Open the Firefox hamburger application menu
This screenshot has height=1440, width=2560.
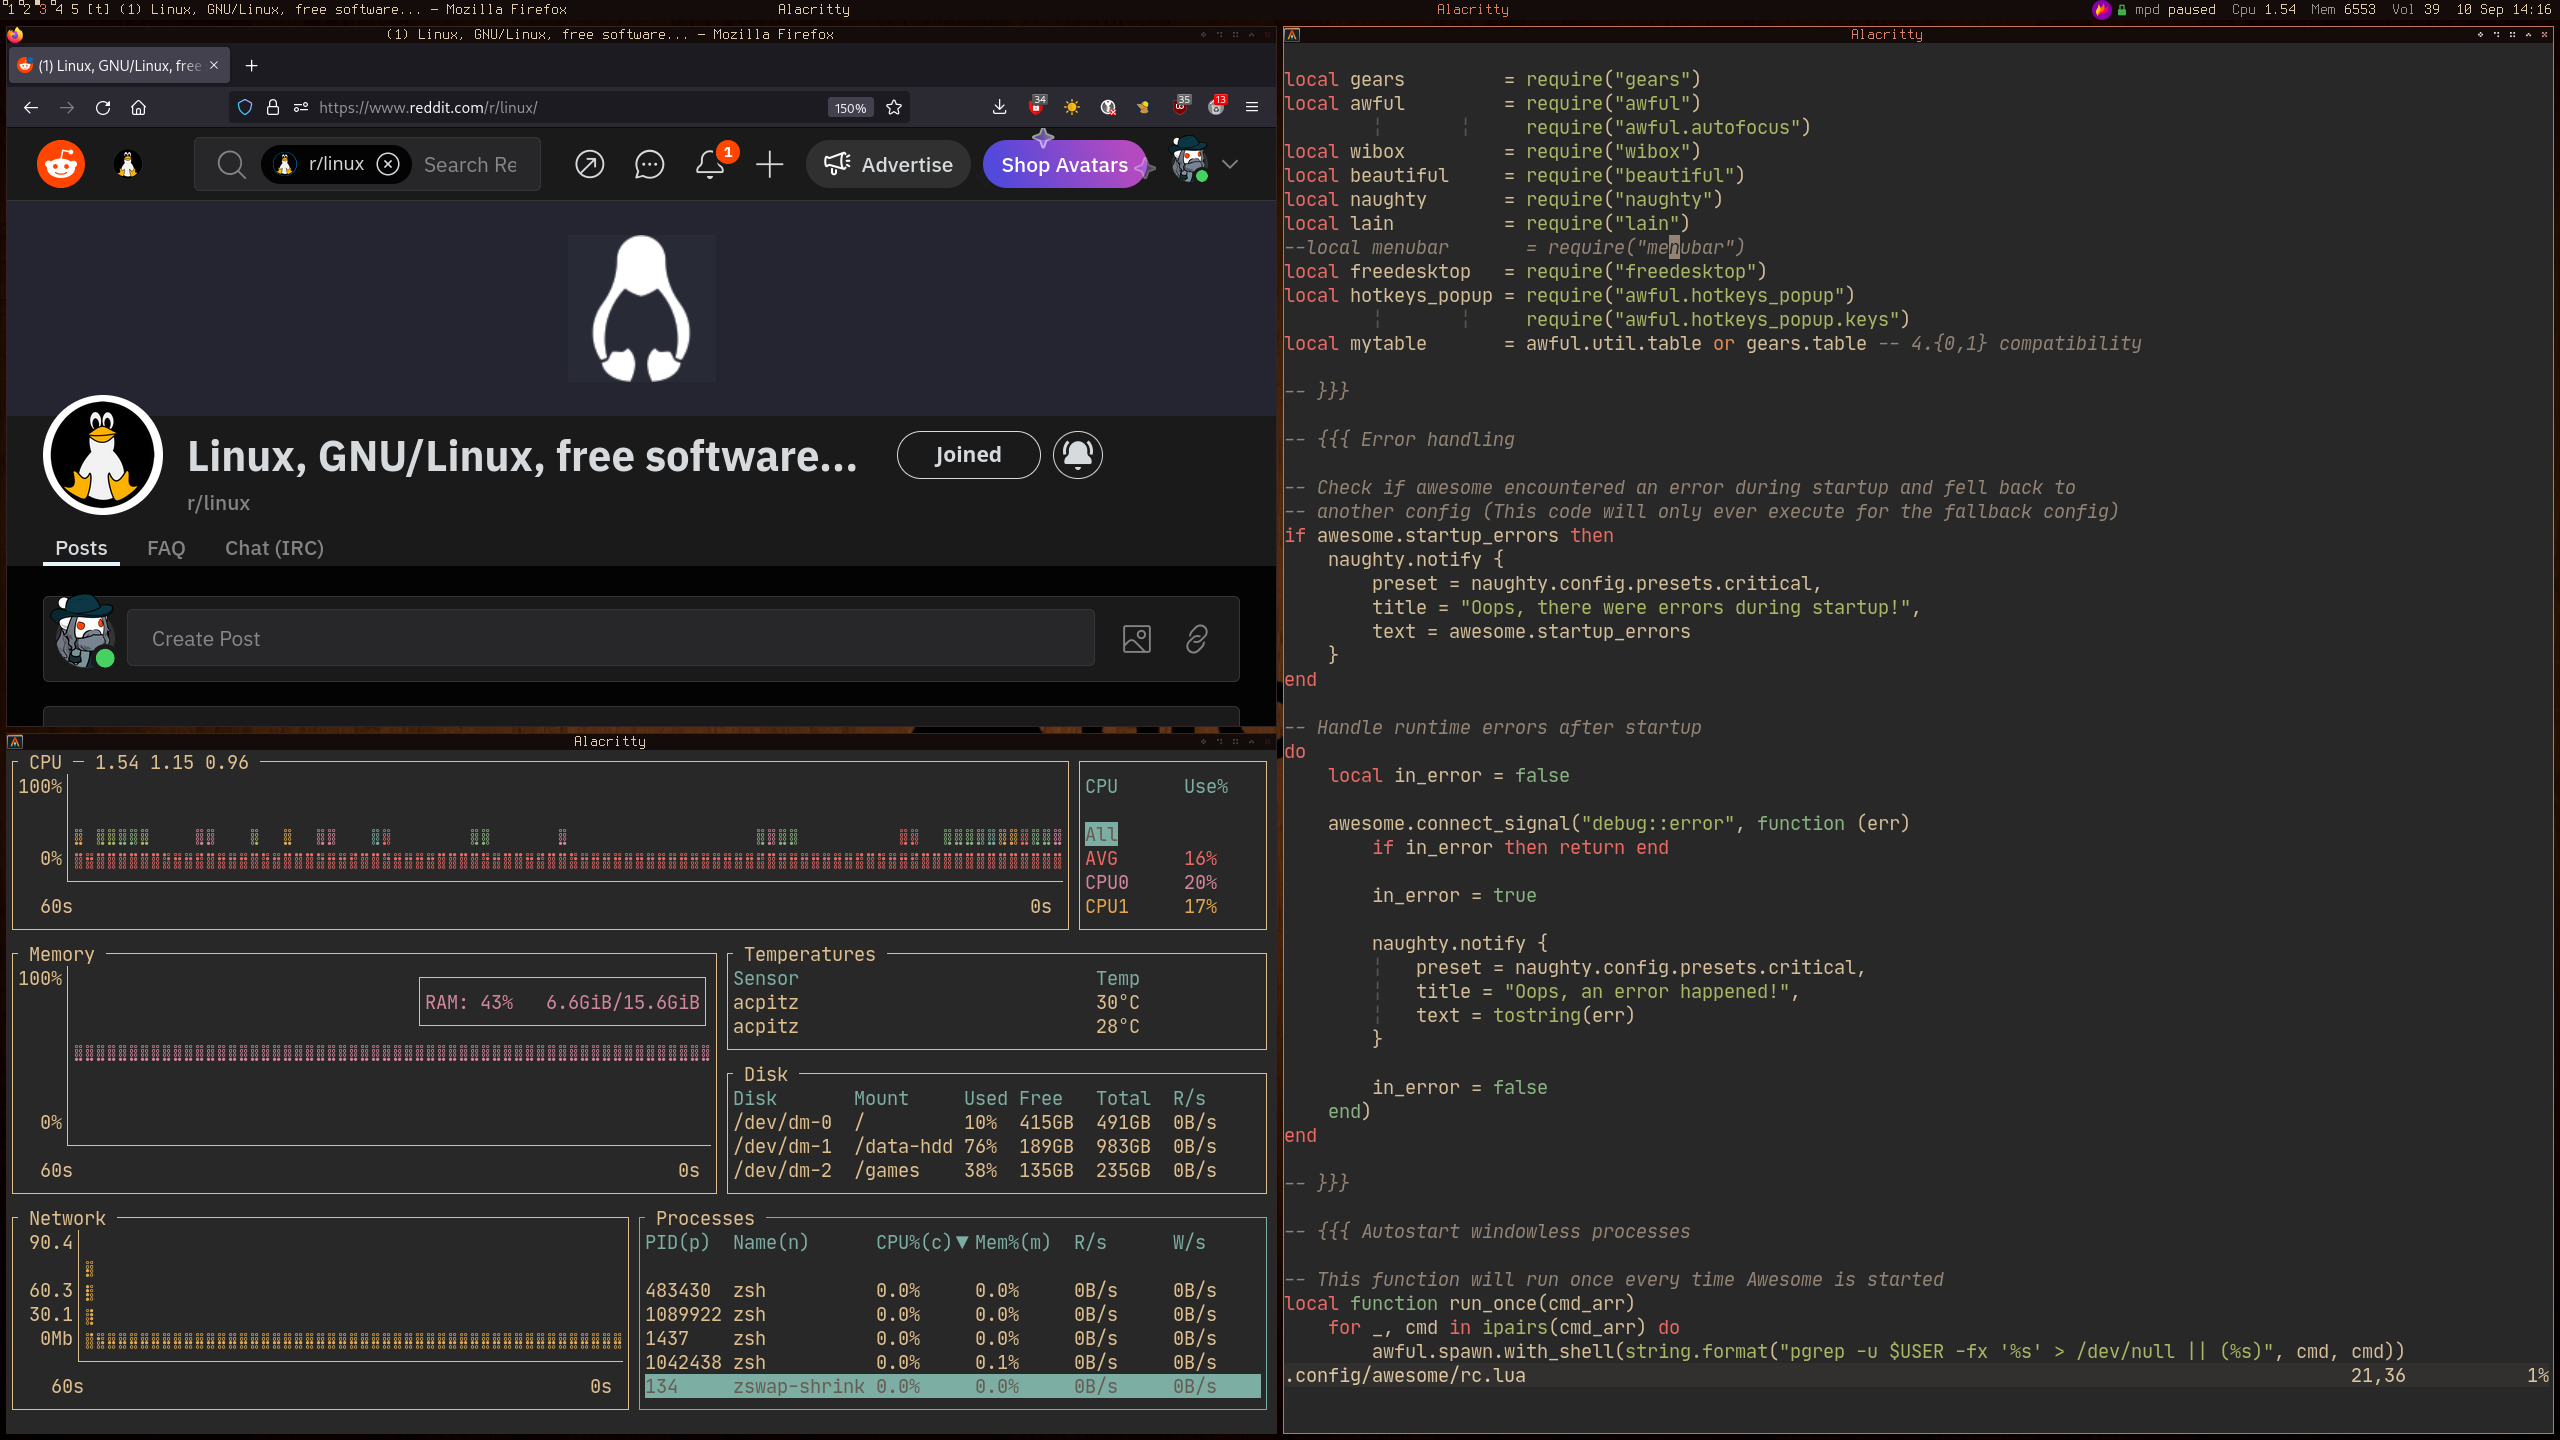pyautogui.click(x=1251, y=107)
